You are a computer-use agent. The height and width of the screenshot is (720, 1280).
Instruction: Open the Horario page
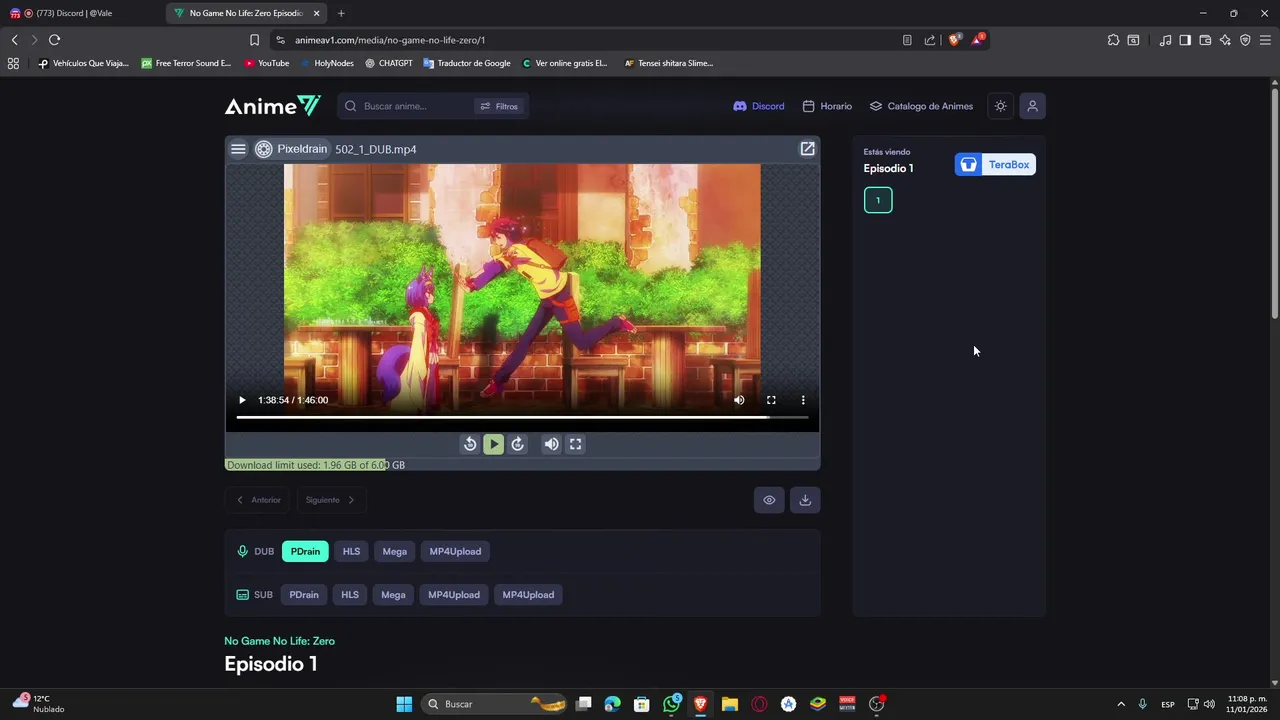pyautogui.click(x=827, y=106)
